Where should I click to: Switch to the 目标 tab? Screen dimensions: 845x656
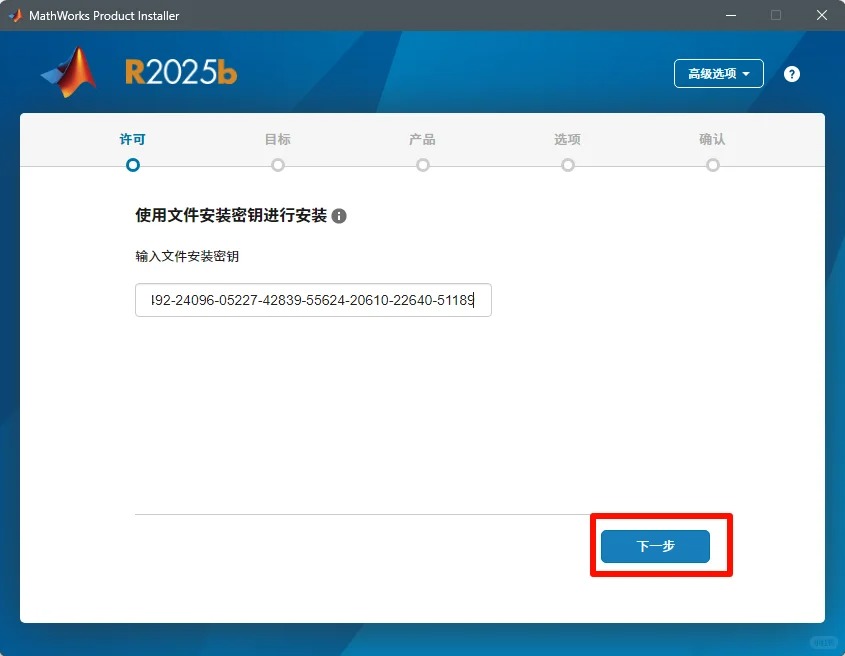click(278, 140)
